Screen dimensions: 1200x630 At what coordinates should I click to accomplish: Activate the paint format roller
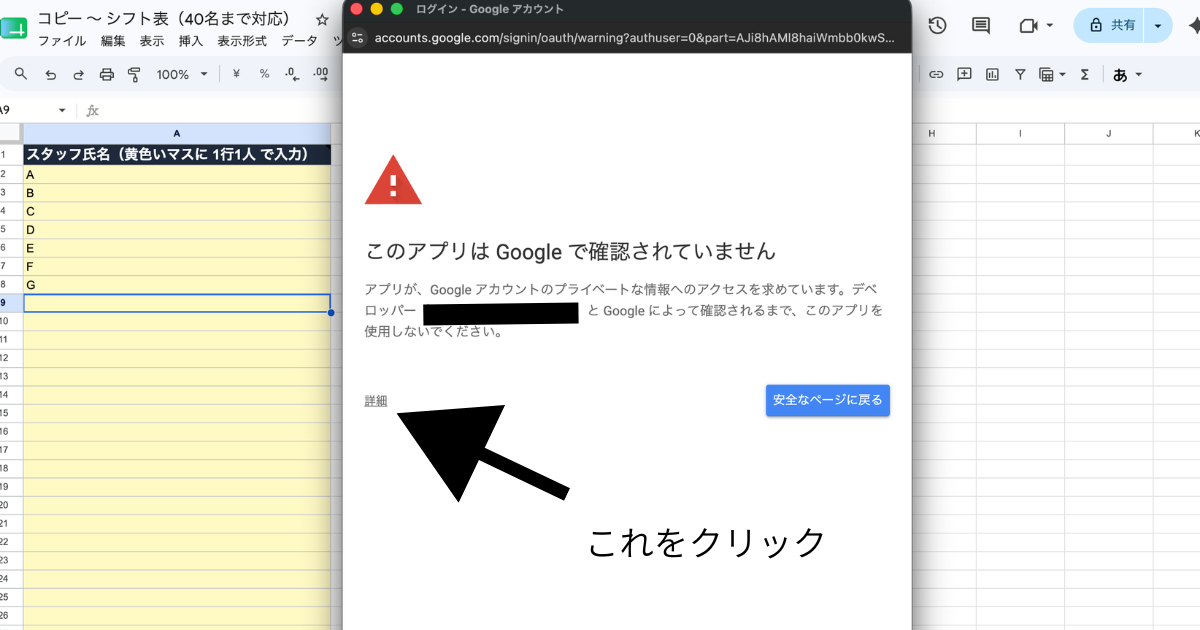[134, 74]
